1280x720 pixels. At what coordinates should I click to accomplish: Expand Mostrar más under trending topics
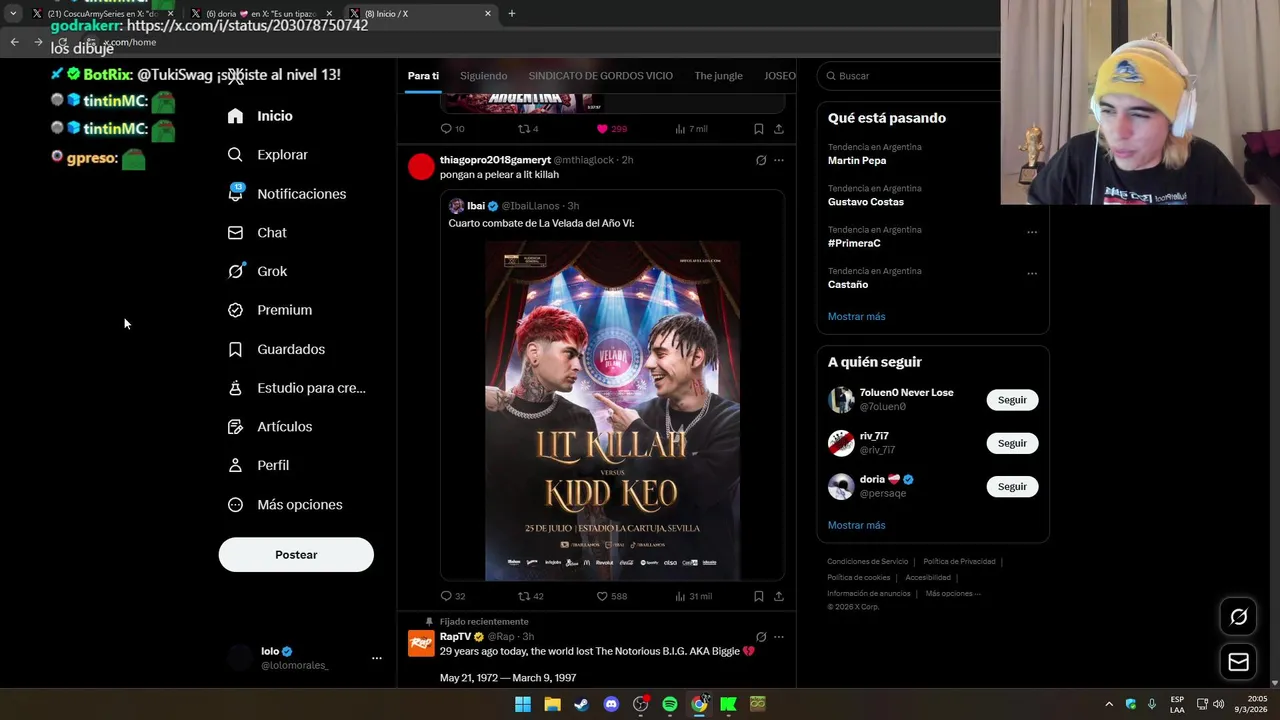[x=856, y=317]
